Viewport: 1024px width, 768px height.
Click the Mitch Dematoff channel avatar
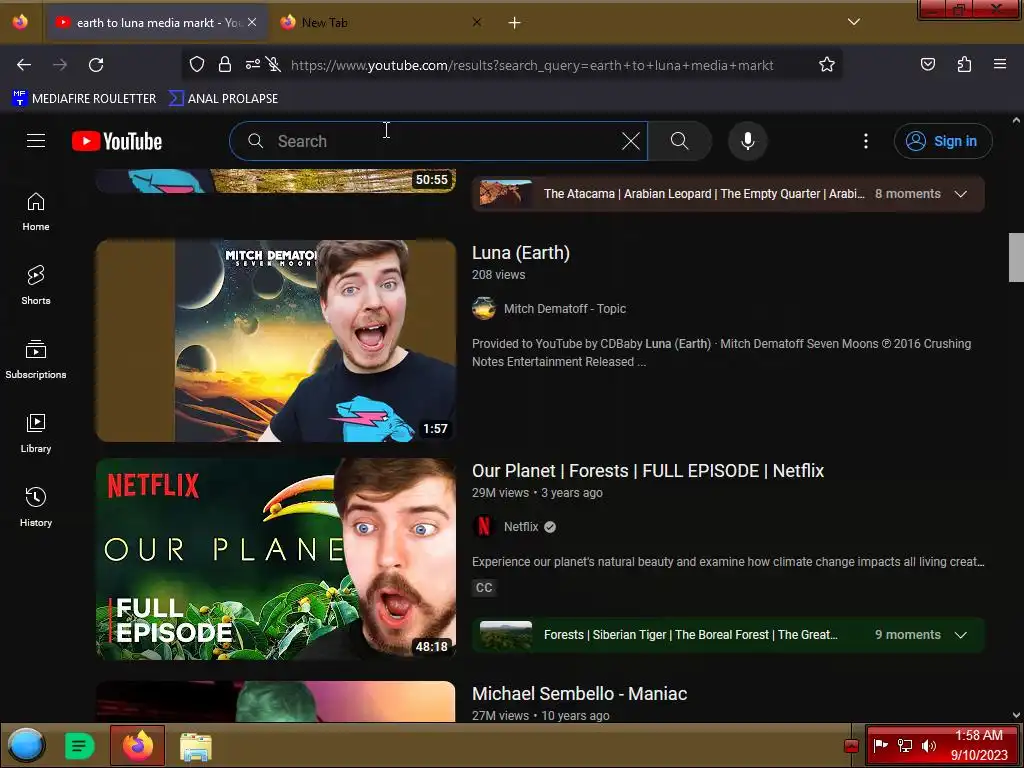coord(484,308)
